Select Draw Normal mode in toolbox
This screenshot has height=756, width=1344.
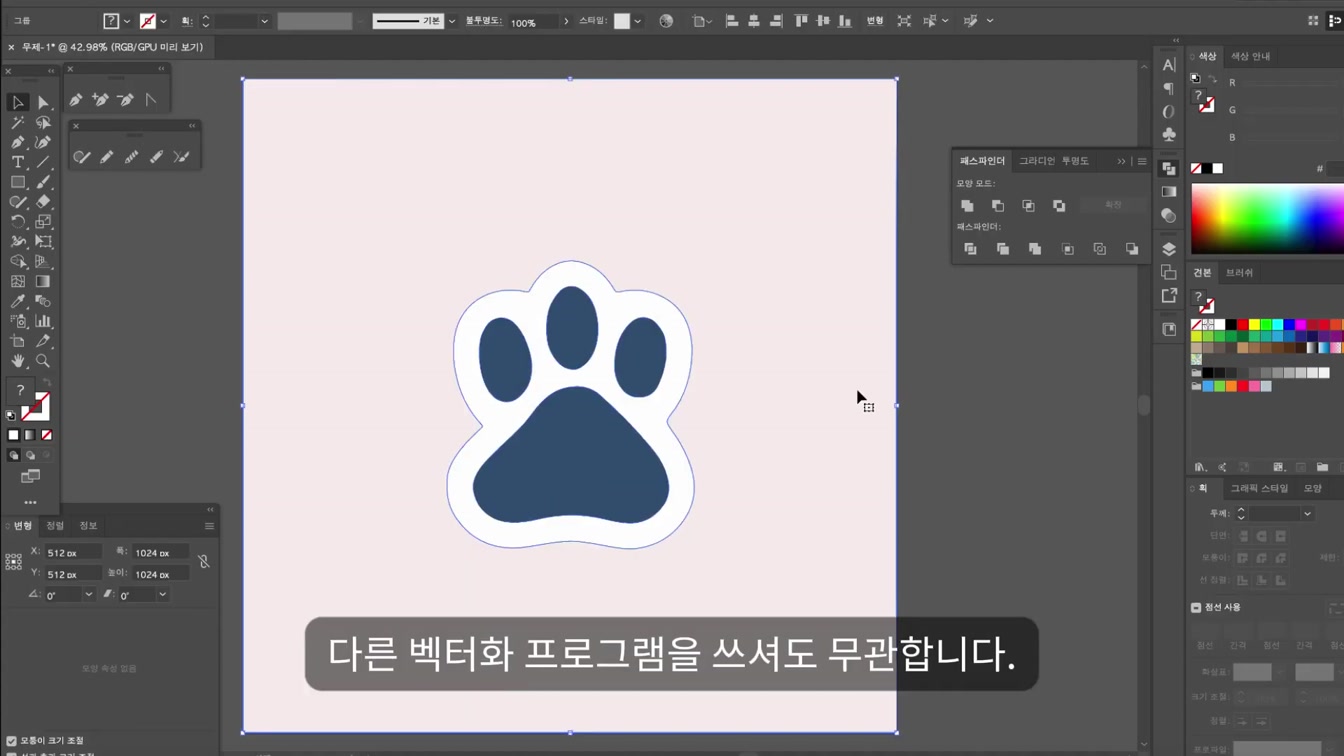pos(14,455)
